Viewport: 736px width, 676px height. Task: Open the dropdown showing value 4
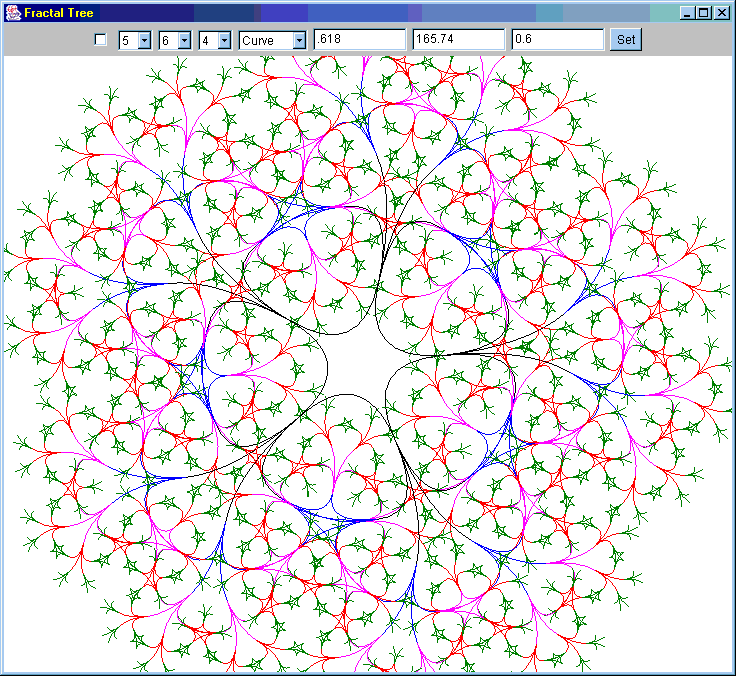(x=215, y=40)
